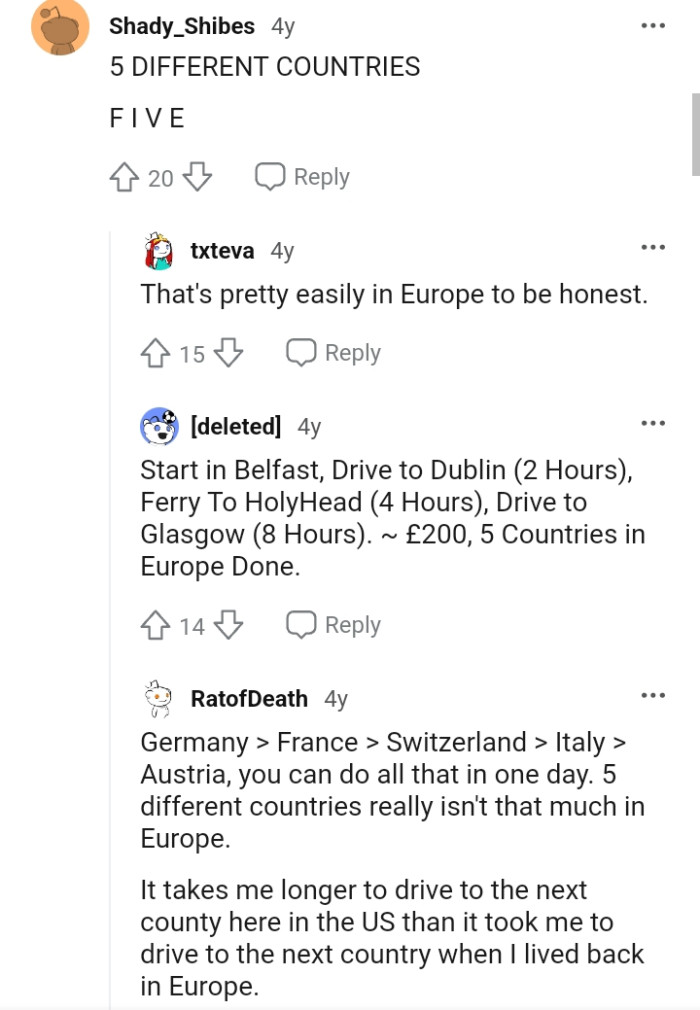
Task: Upvote the Belfast to Glasgow route comment
Action: click(154, 624)
